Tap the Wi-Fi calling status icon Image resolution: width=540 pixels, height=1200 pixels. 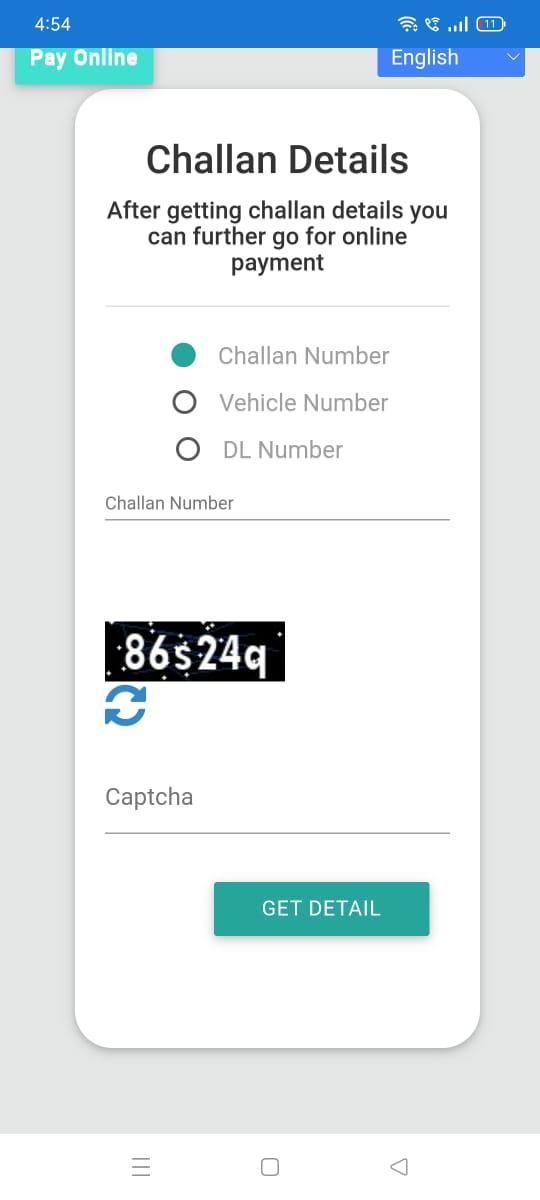pyautogui.click(x=432, y=23)
